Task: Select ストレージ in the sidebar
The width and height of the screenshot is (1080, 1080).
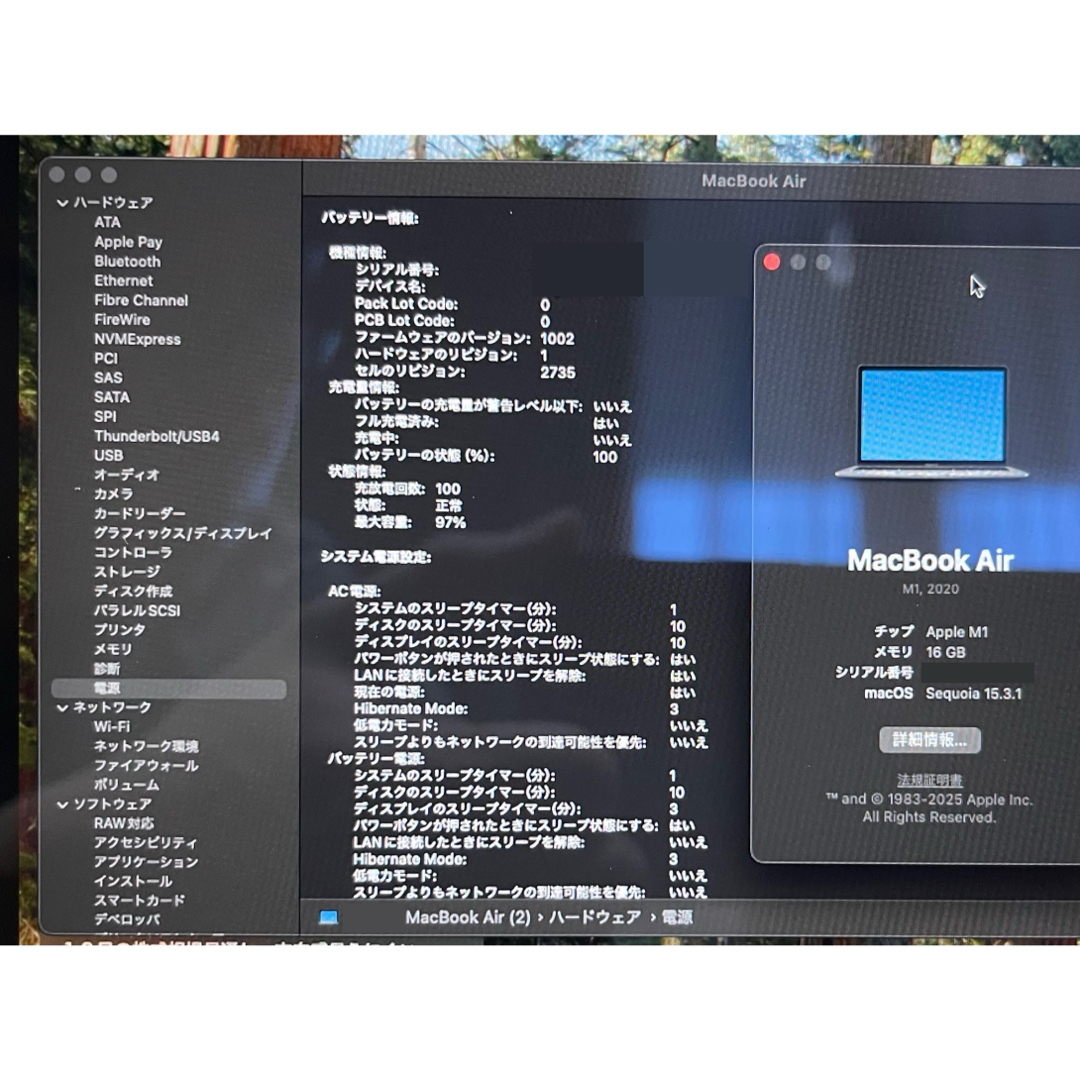Action: [x=127, y=572]
